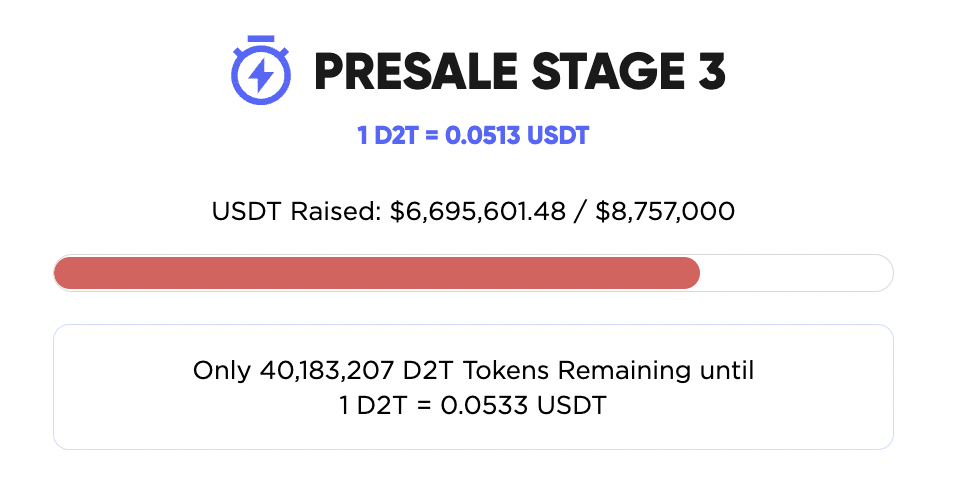
Task: Select the word PRESALE in the heading
Action: [x=416, y=71]
